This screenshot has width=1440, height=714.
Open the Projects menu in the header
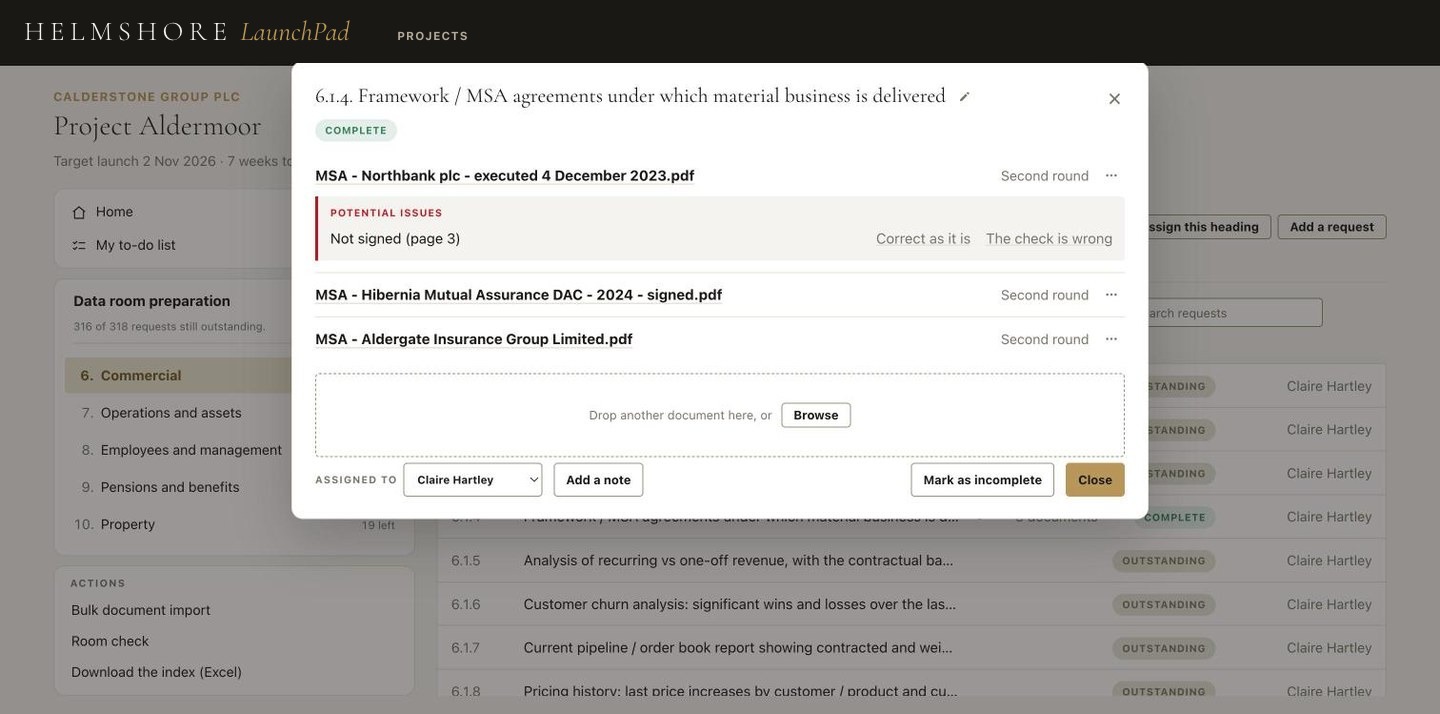[x=433, y=36]
